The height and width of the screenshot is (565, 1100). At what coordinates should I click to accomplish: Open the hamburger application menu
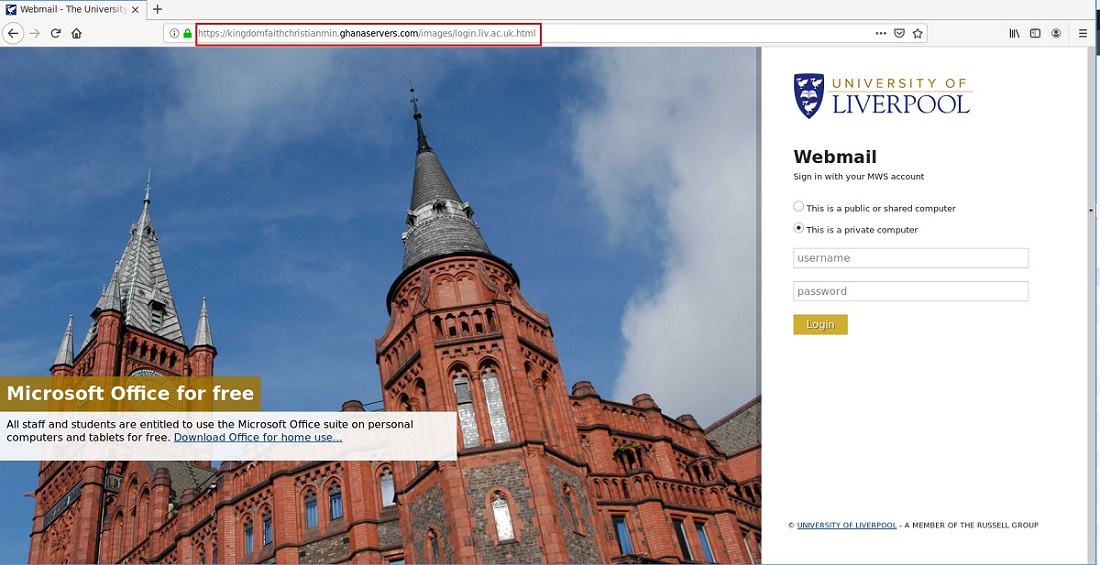[1083, 33]
